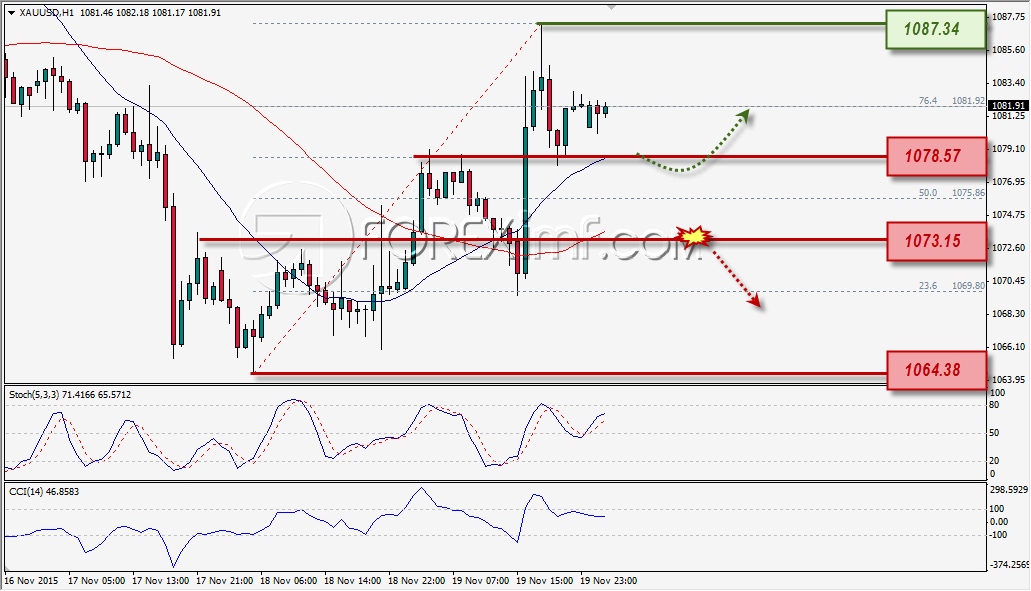Viewport: 1031px width, 591px height.
Task: Expand the XAUUSD,H1 chart menu arrow
Action: click(x=11, y=13)
